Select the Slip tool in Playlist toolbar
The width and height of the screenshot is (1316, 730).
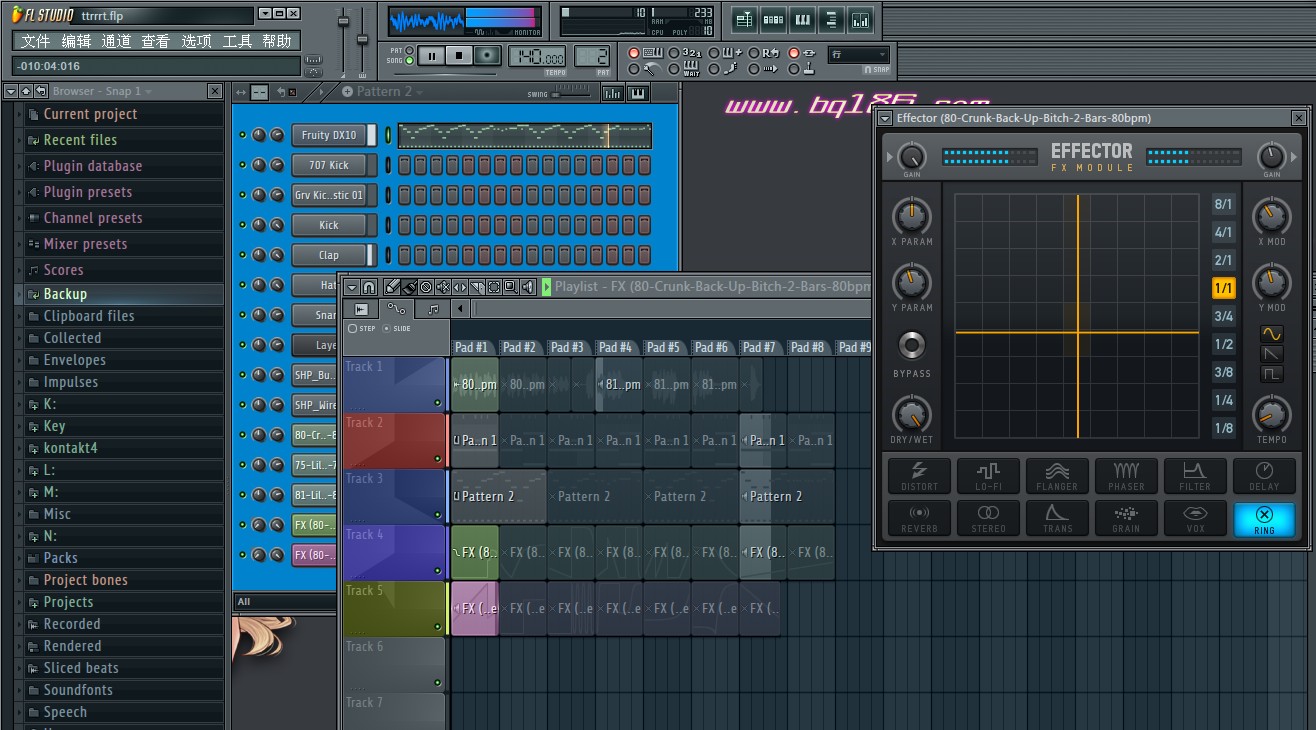pyautogui.click(x=460, y=287)
